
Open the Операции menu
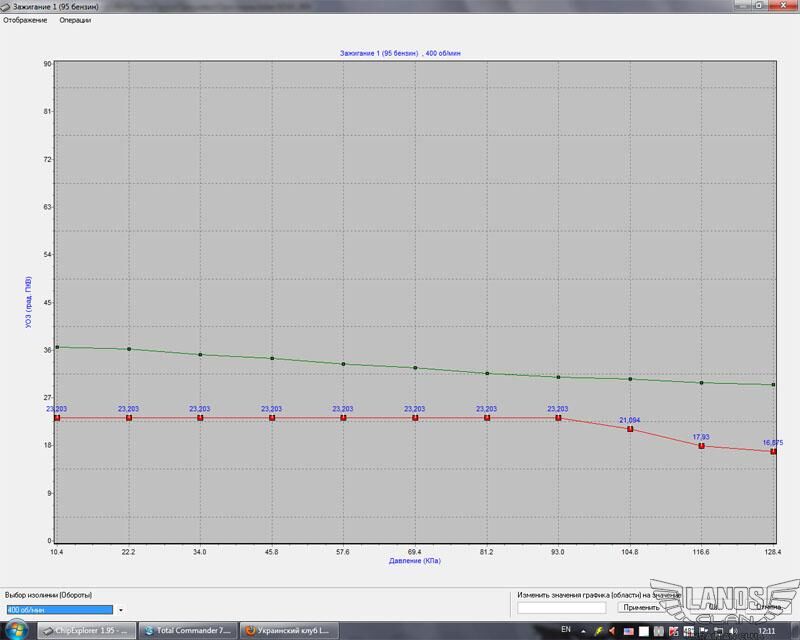75,20
